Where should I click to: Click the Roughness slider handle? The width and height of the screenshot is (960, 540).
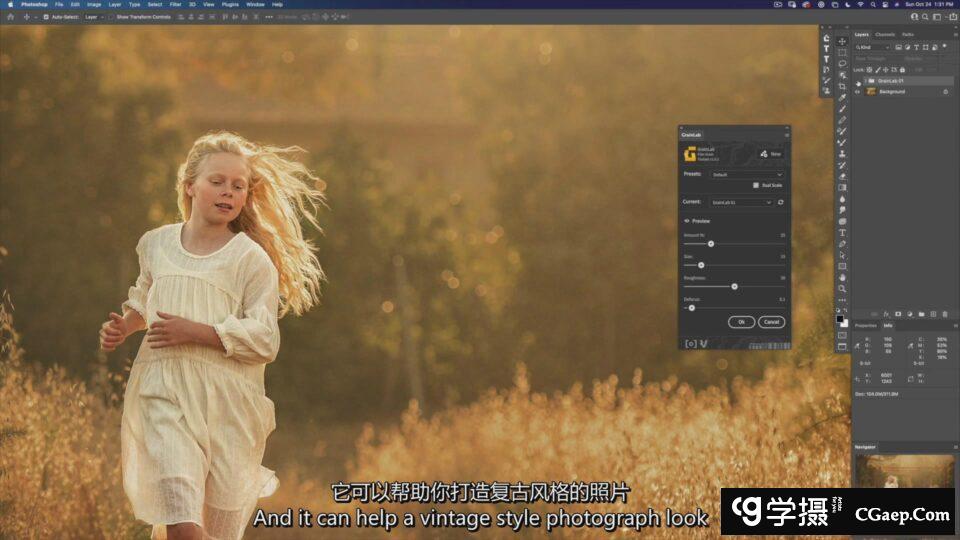click(x=734, y=286)
